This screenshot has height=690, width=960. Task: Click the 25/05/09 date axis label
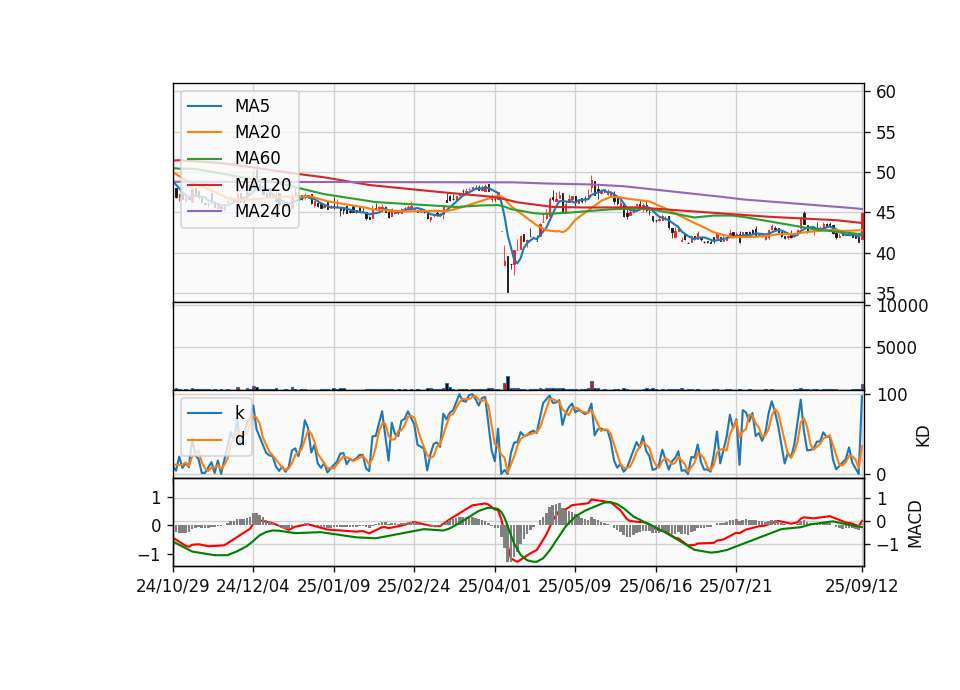(x=575, y=586)
